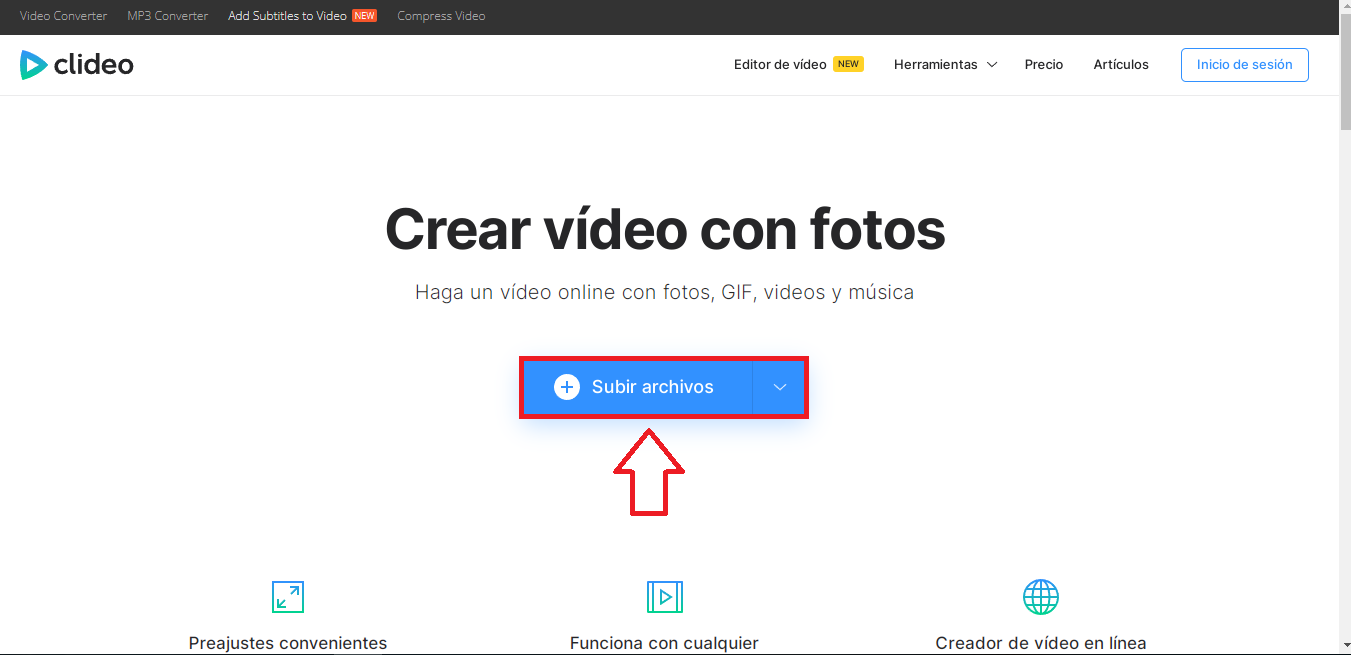Open the Precio page

[x=1043, y=64]
